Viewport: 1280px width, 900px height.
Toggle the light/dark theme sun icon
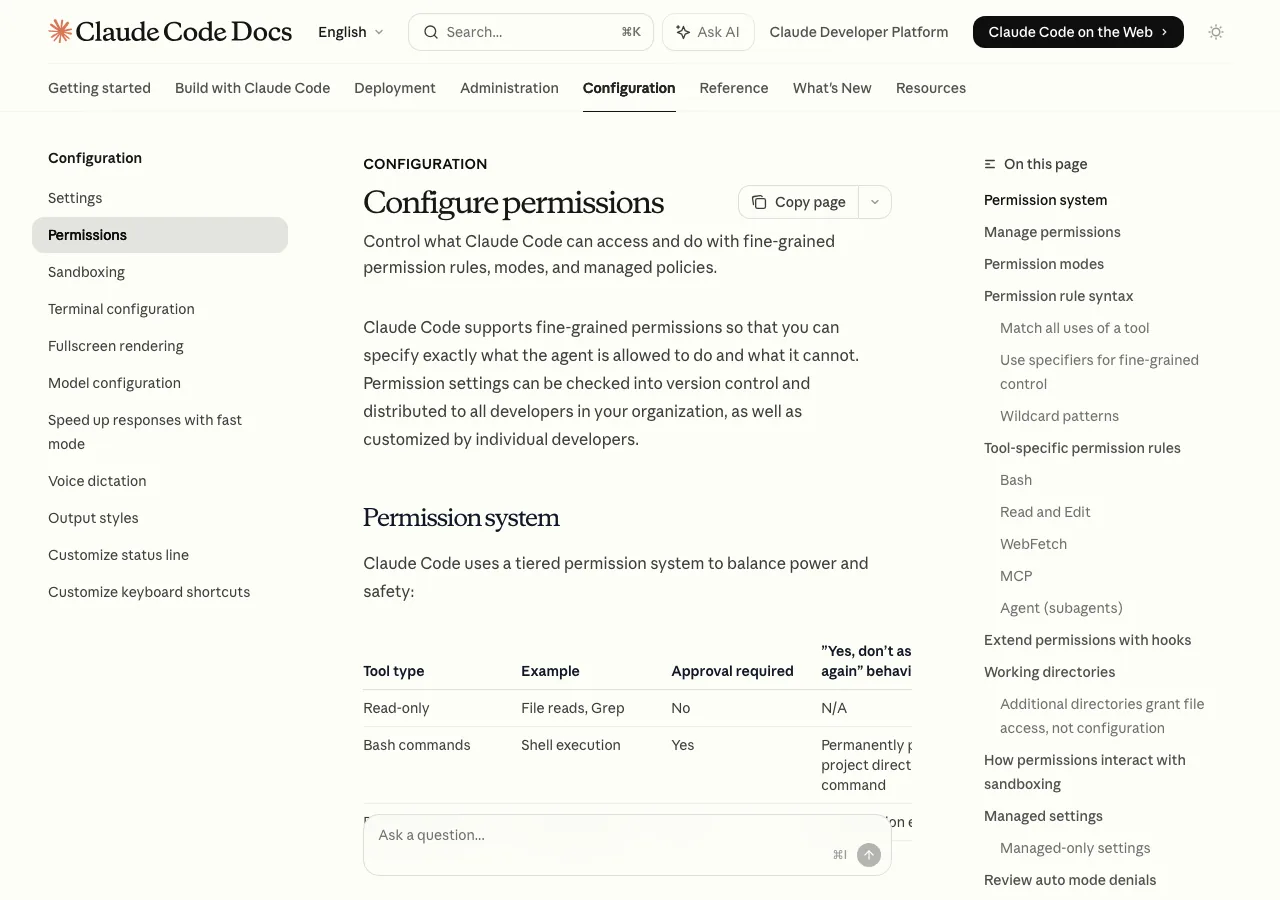coord(1216,32)
